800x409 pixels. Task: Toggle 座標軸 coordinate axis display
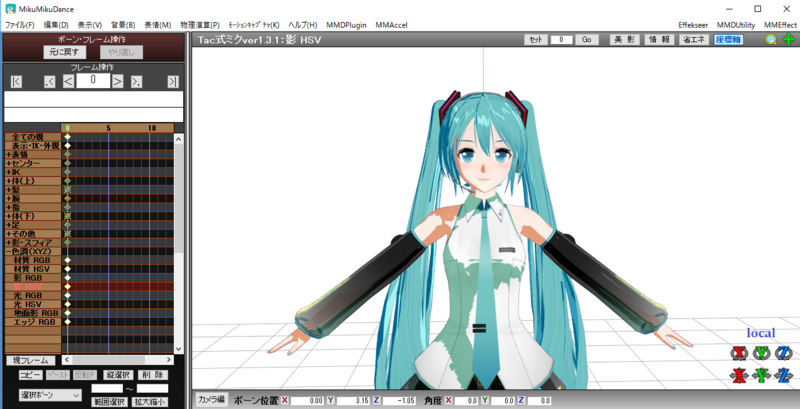click(728, 40)
